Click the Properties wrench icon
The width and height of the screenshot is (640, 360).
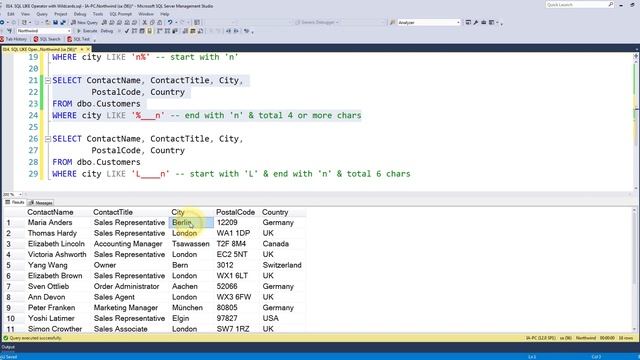pyautogui.click(x=476, y=22)
